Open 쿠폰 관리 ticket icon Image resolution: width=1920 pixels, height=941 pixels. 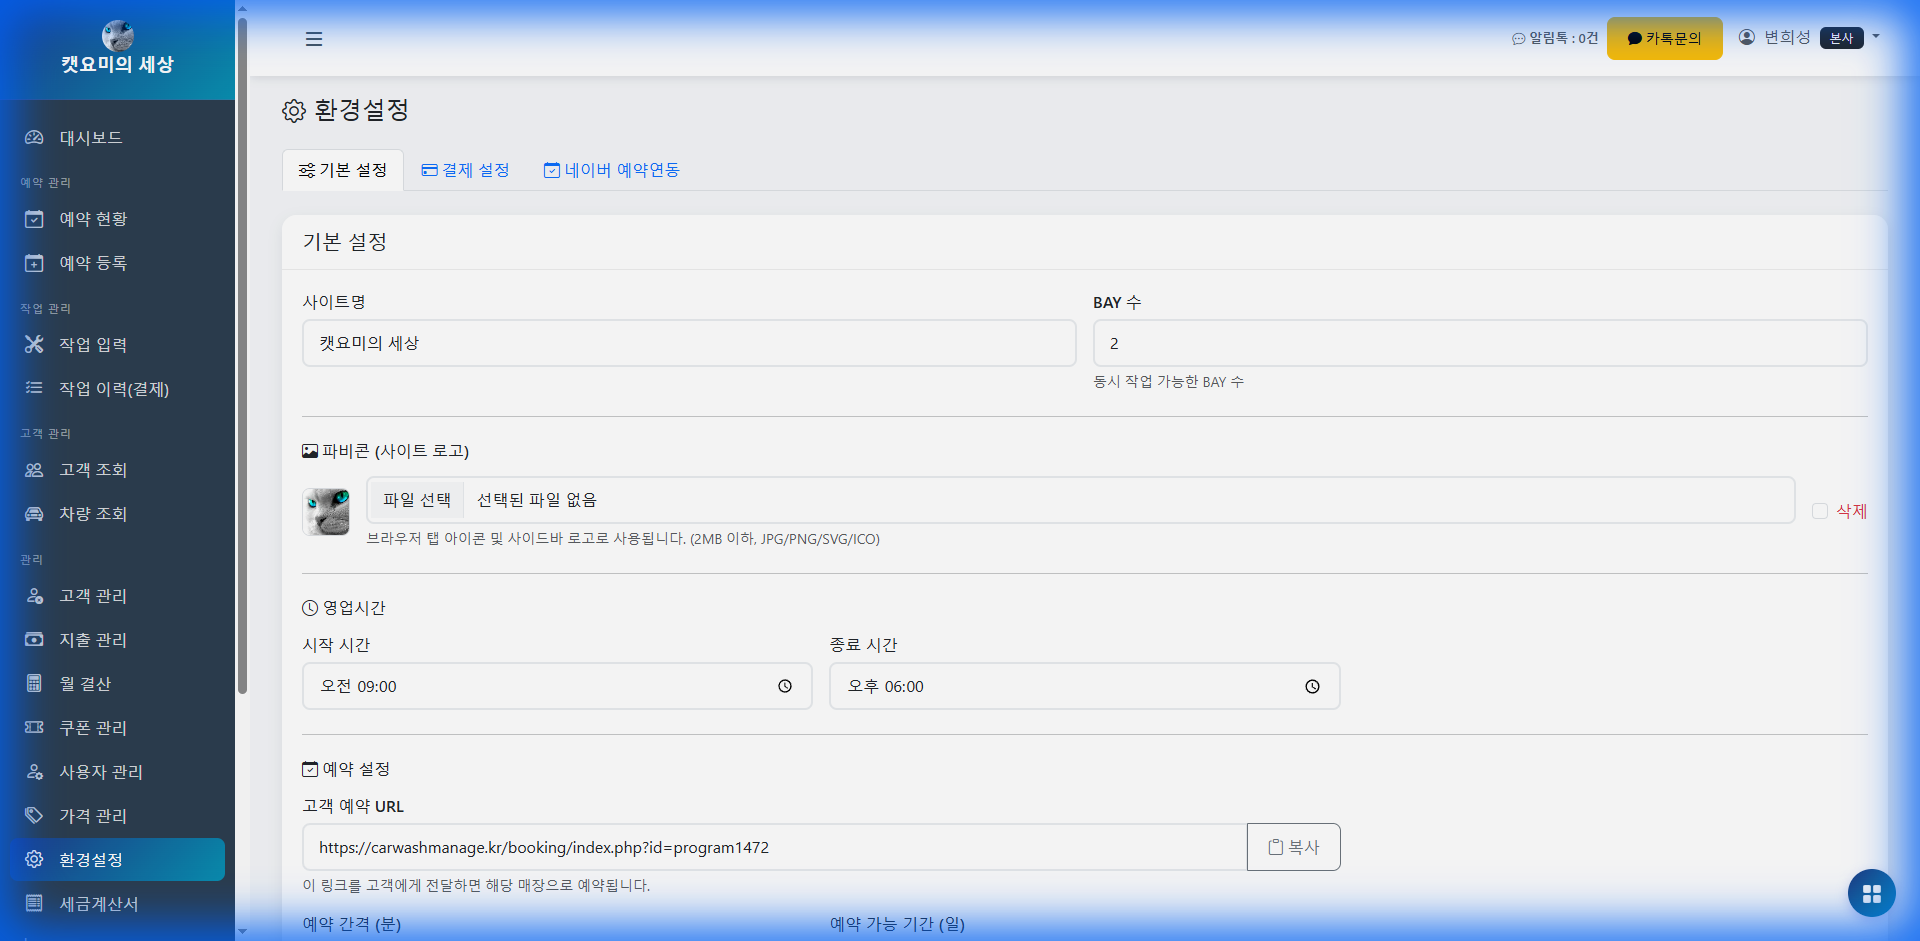click(34, 728)
